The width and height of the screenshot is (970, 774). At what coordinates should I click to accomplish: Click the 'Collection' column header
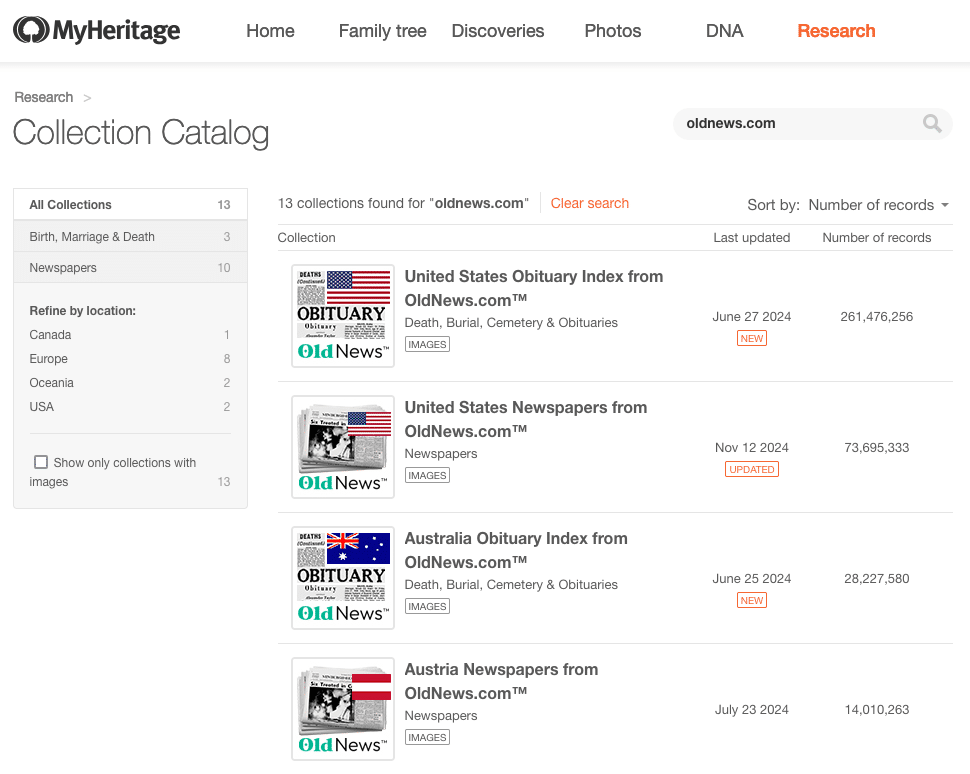307,238
